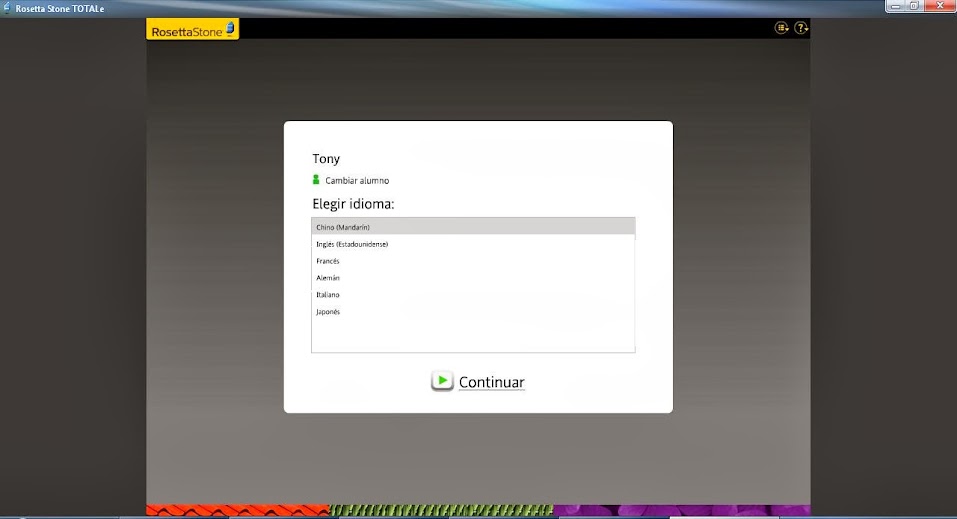The width and height of the screenshot is (957, 519).
Task: Choose Francés from the language list
Action: coord(473,261)
